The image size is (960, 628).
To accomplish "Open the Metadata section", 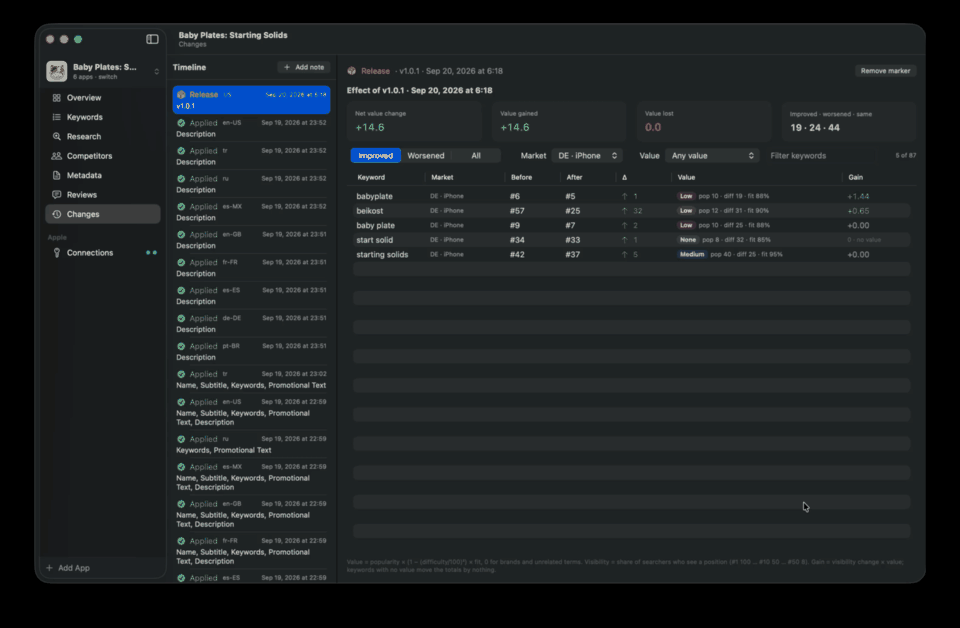I will click(x=103, y=175).
